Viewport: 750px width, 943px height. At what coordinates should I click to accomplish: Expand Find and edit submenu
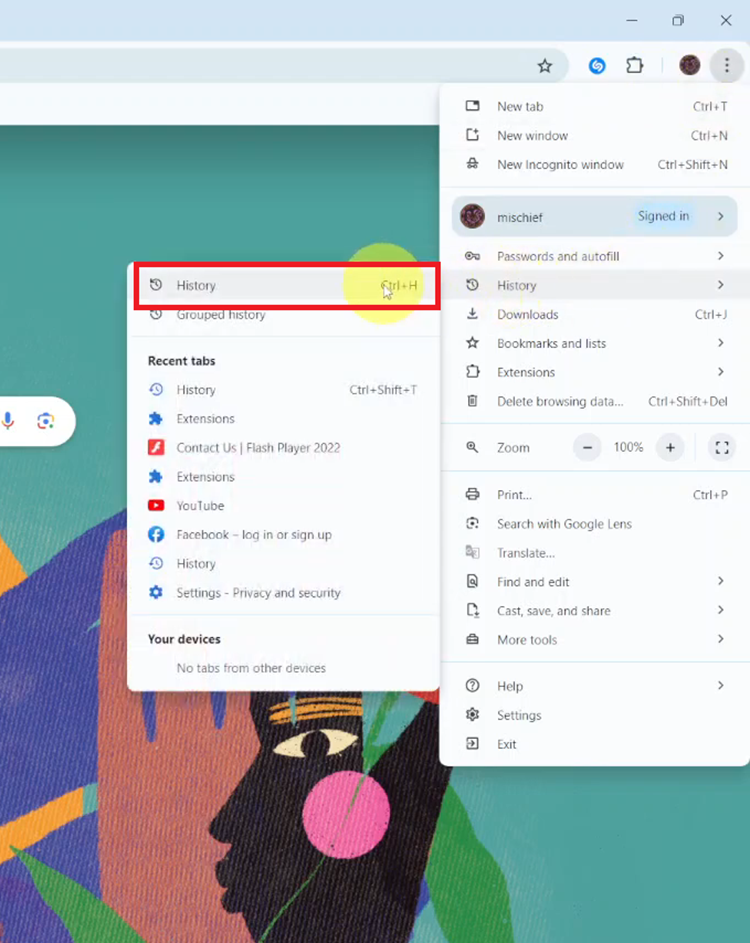(x=595, y=582)
